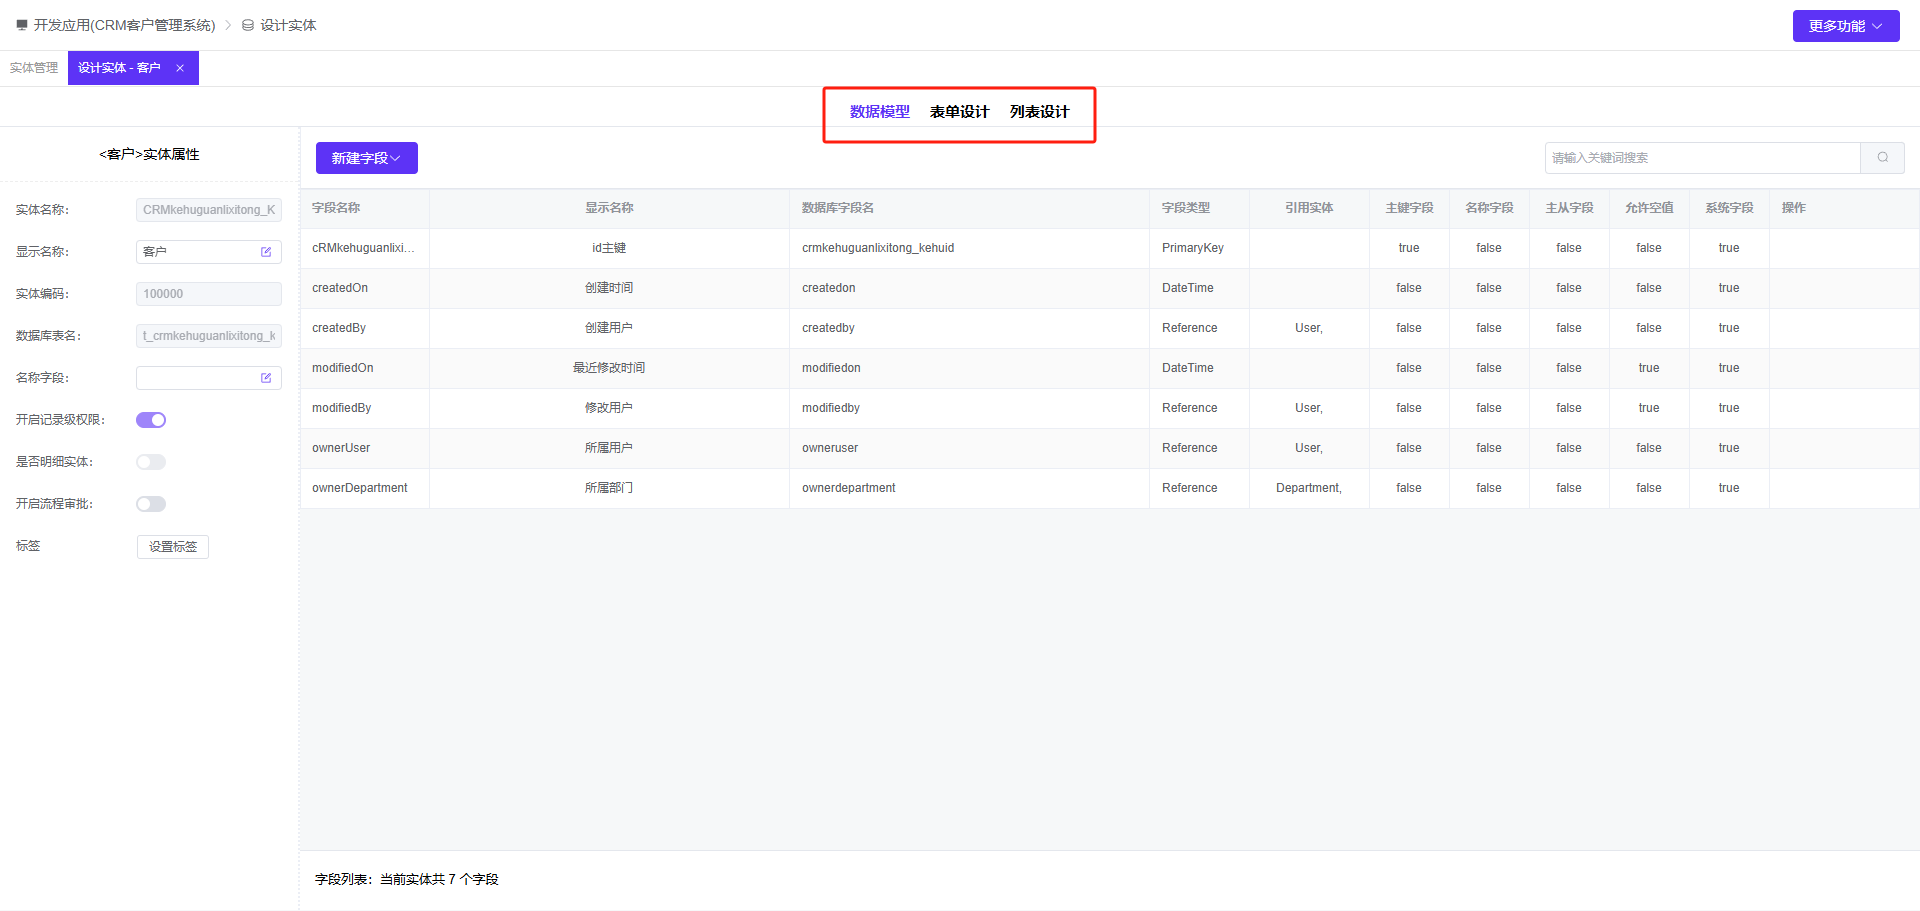This screenshot has height=911, width=1920.
Task: Click the 字段名称 column header
Action: (336, 208)
